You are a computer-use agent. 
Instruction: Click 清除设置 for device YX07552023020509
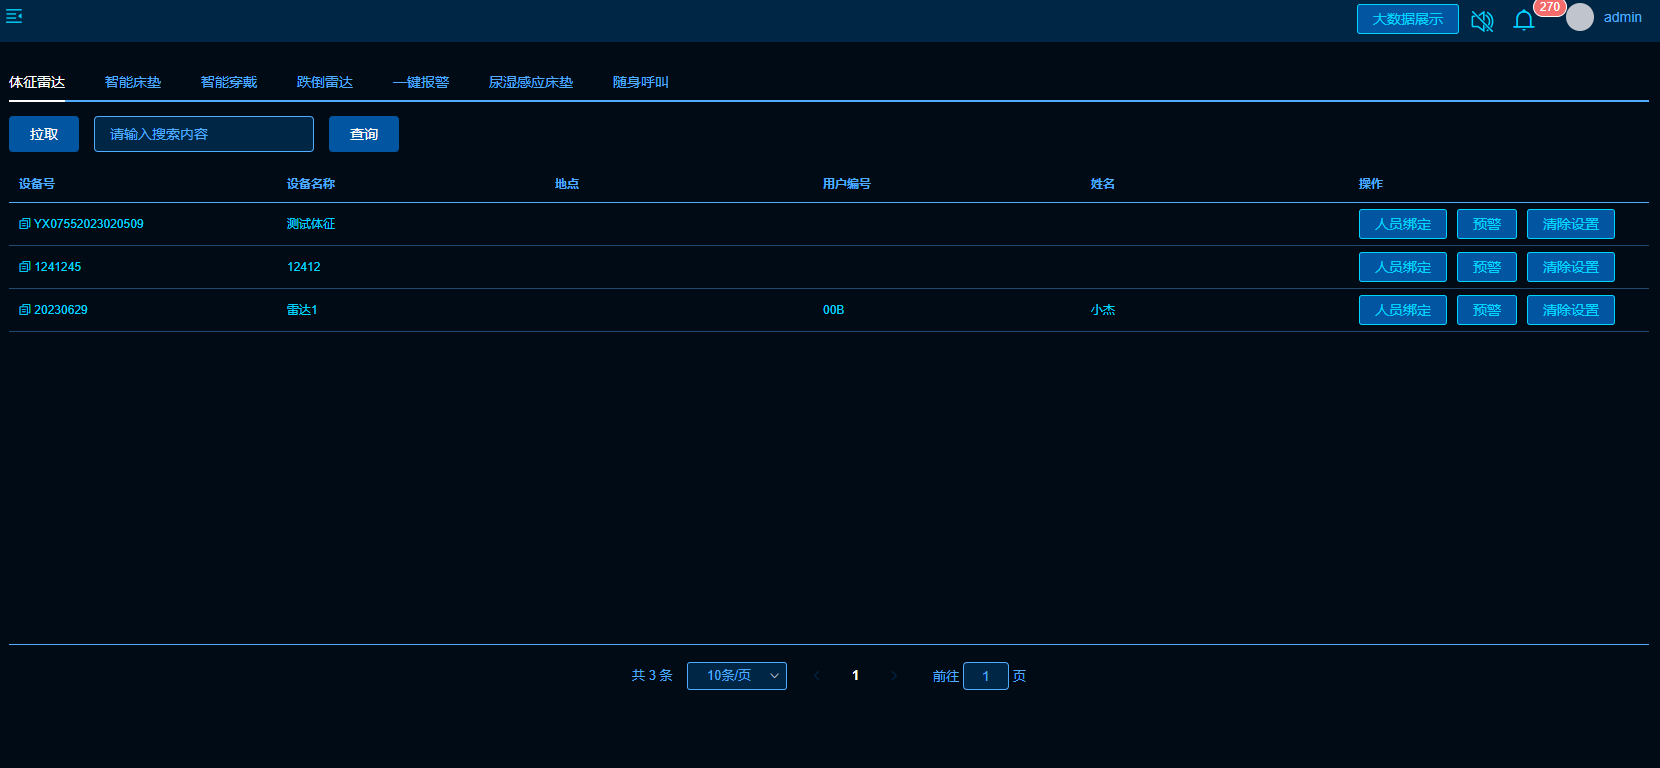tap(1571, 224)
